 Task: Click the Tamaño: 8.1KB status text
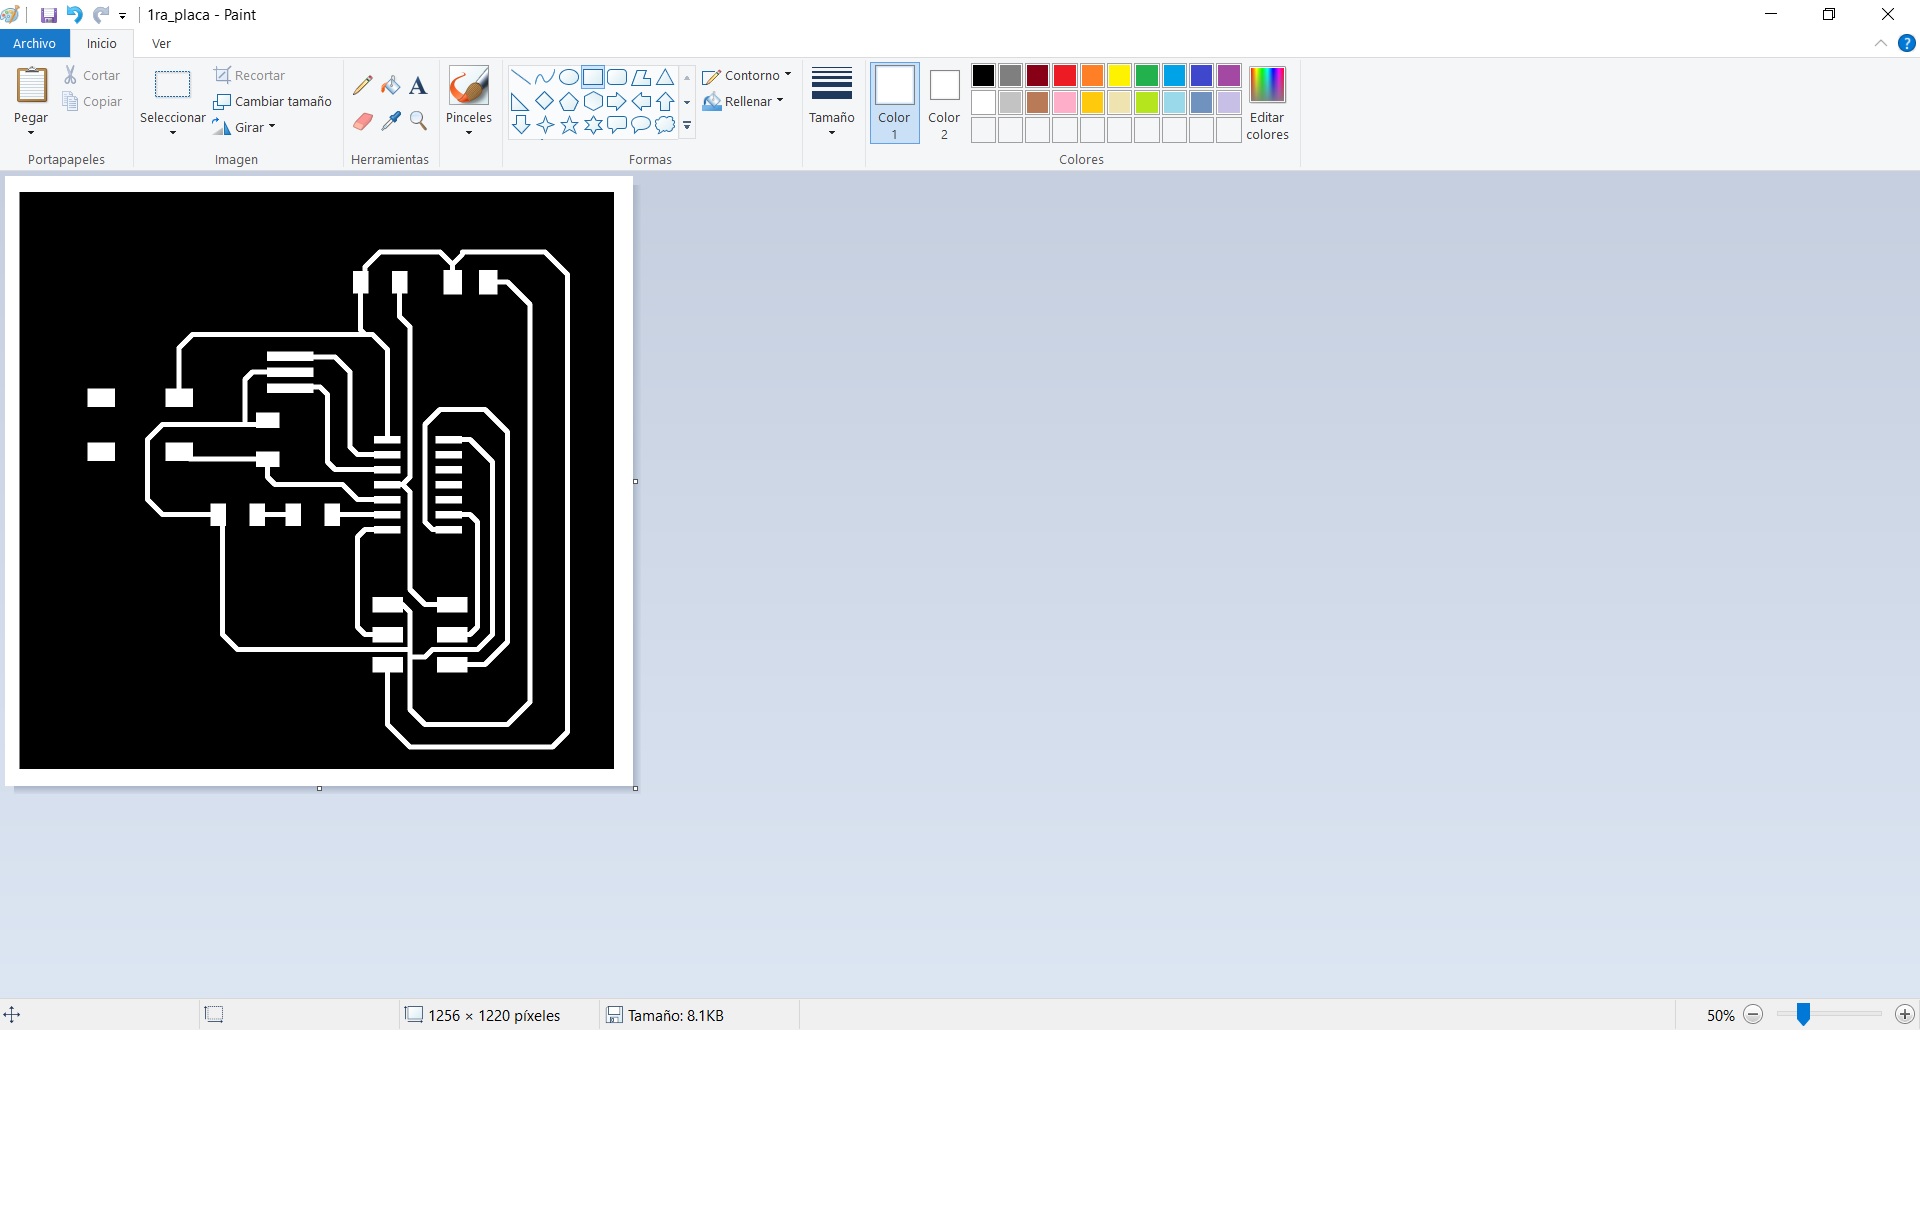click(675, 1015)
